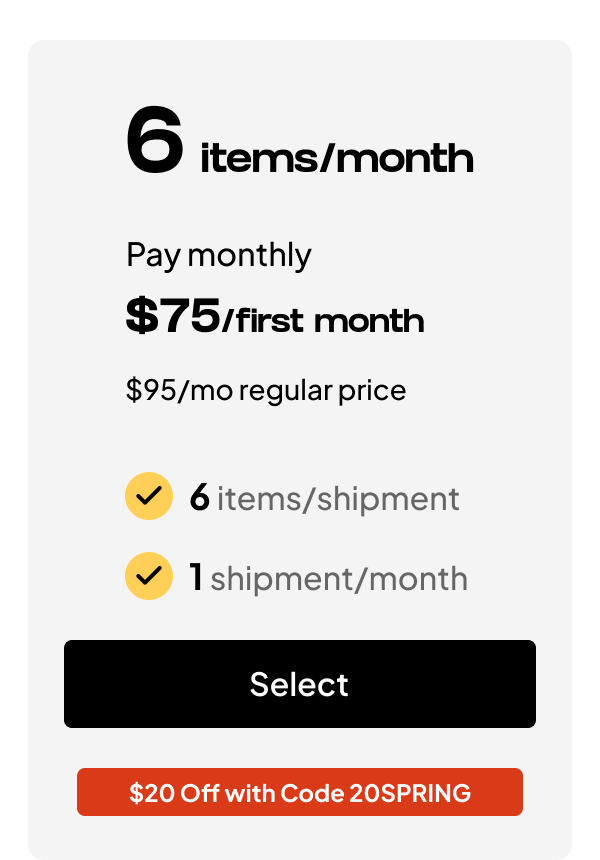This screenshot has height=860, width=600.
Task: Click the Select button
Action: [299, 684]
